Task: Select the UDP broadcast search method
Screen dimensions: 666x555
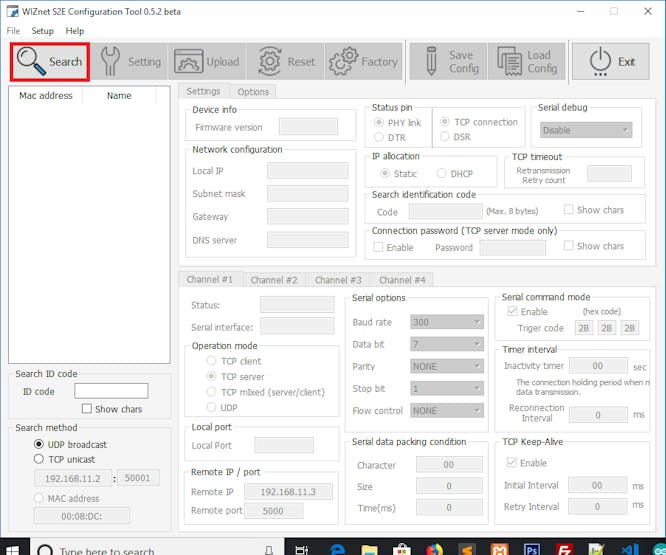Action: tap(39, 444)
